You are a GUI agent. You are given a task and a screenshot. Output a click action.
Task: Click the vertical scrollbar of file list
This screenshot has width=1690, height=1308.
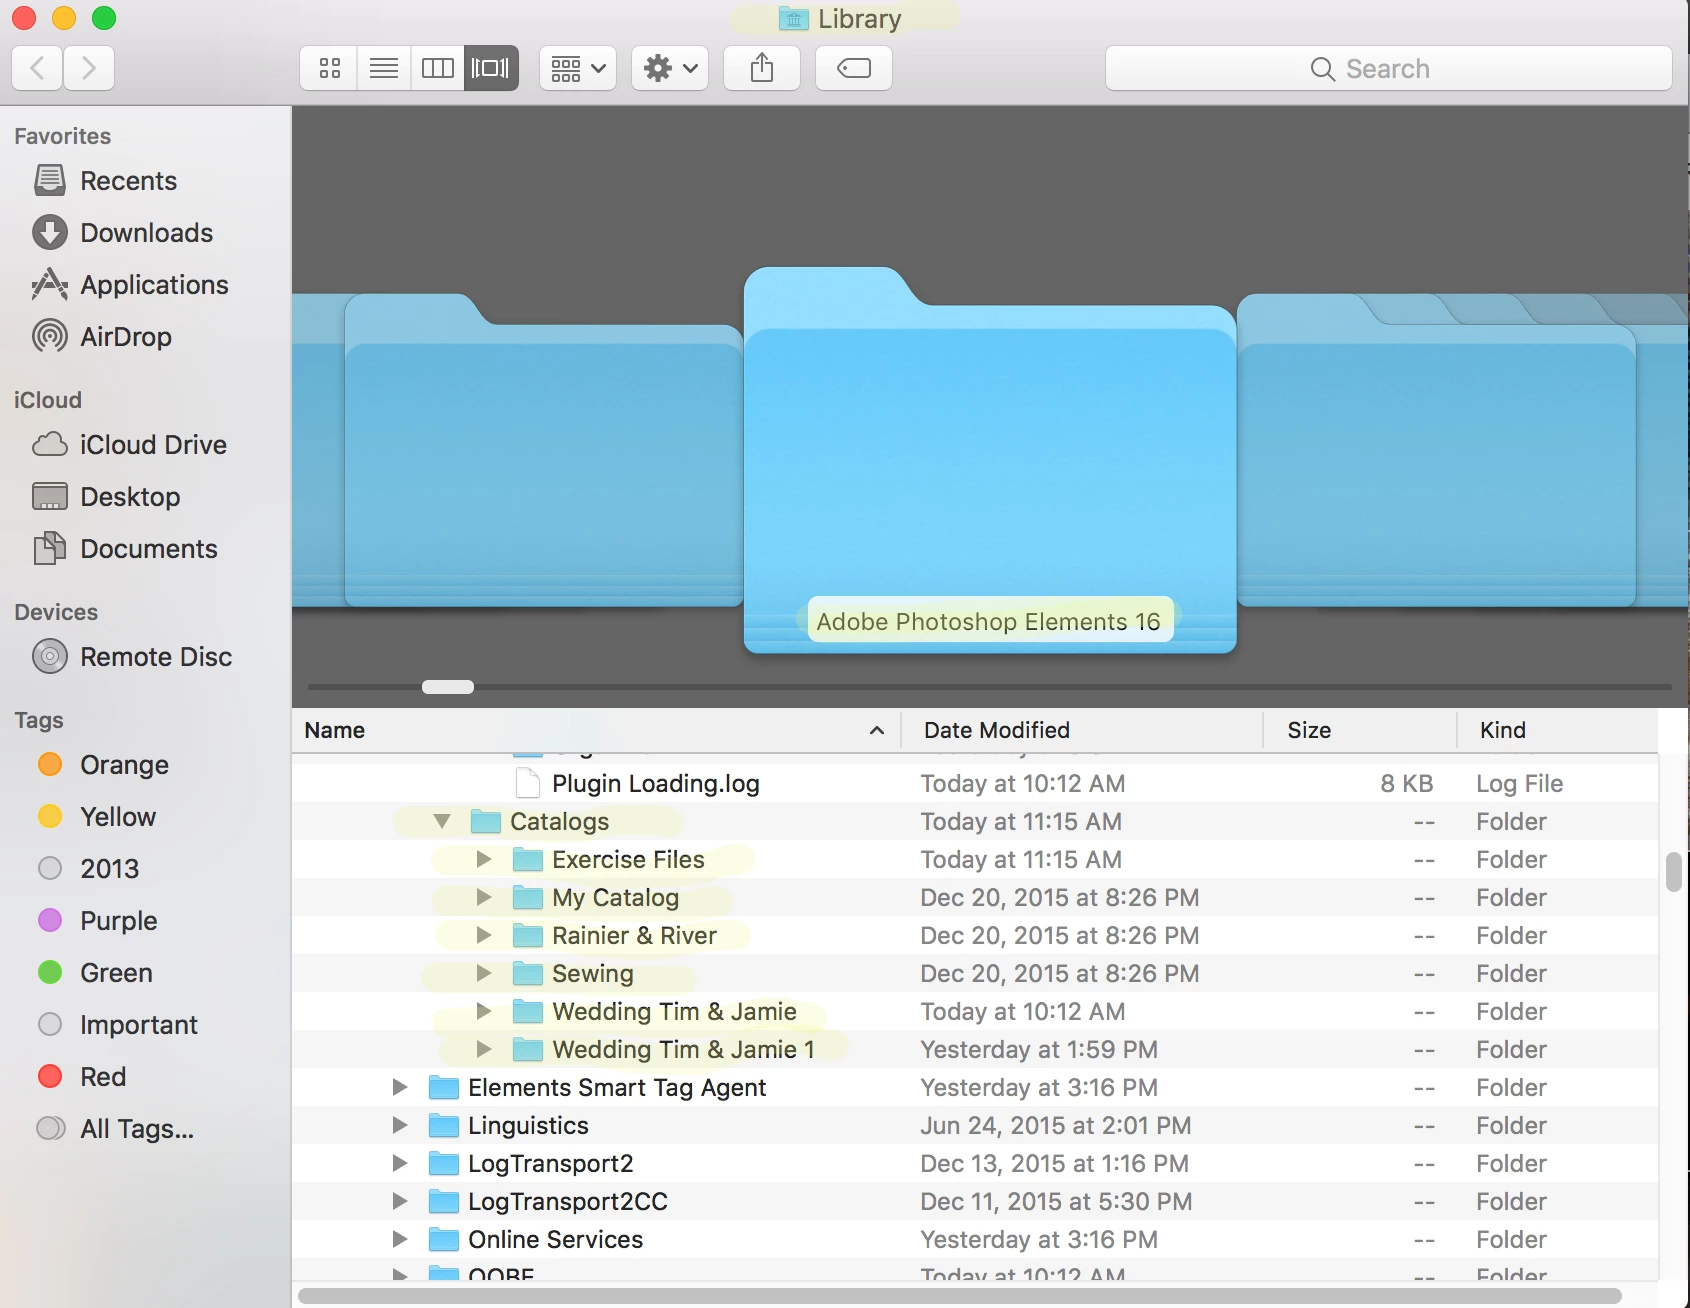(x=1674, y=872)
